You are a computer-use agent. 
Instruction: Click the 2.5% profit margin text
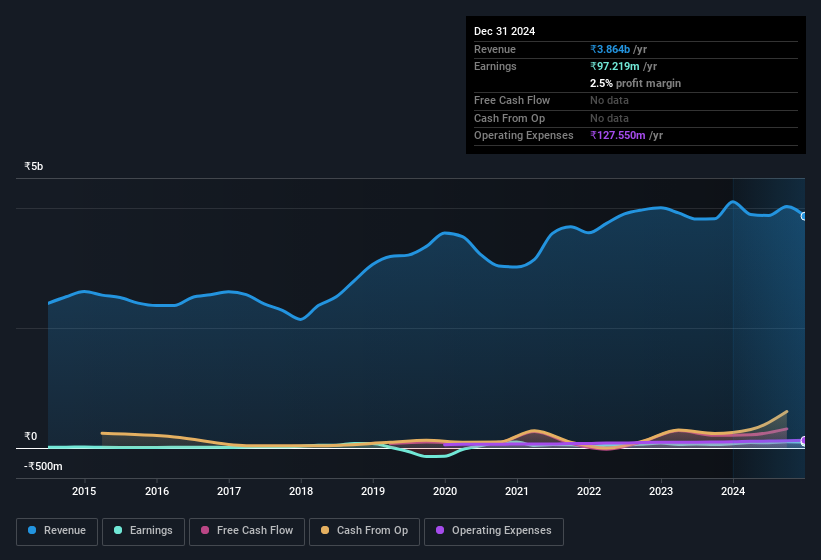[635, 83]
